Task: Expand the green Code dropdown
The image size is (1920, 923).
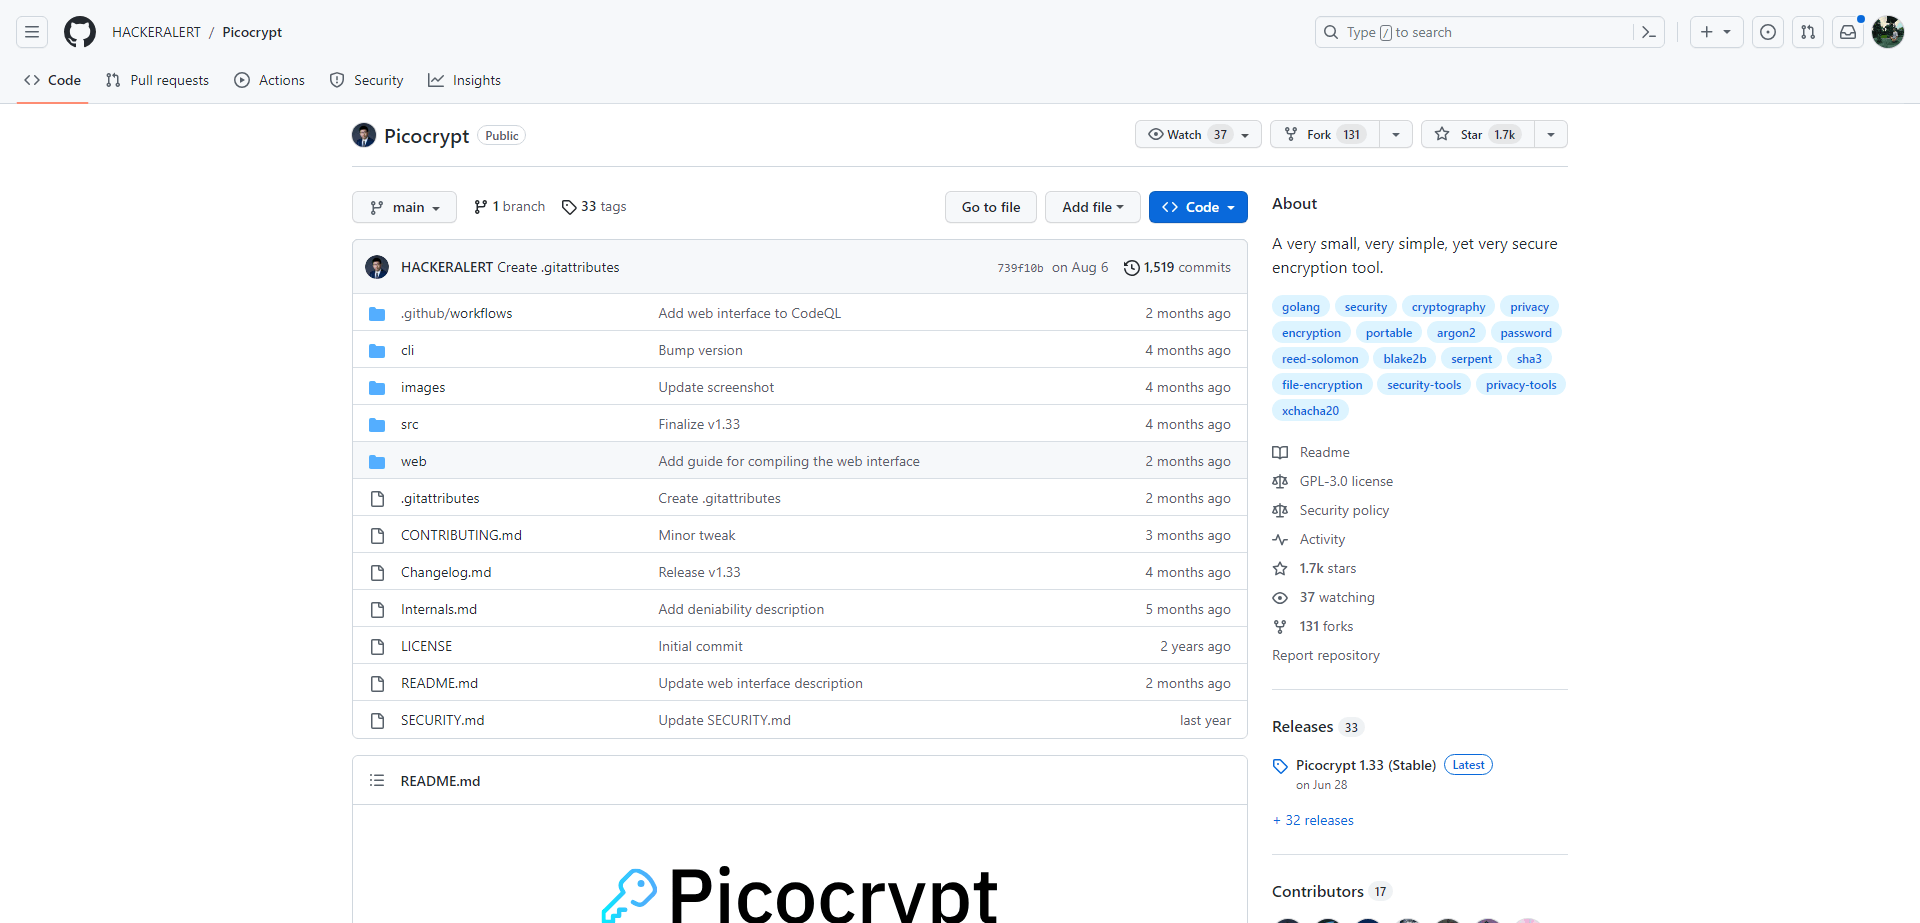Action: 1198,207
